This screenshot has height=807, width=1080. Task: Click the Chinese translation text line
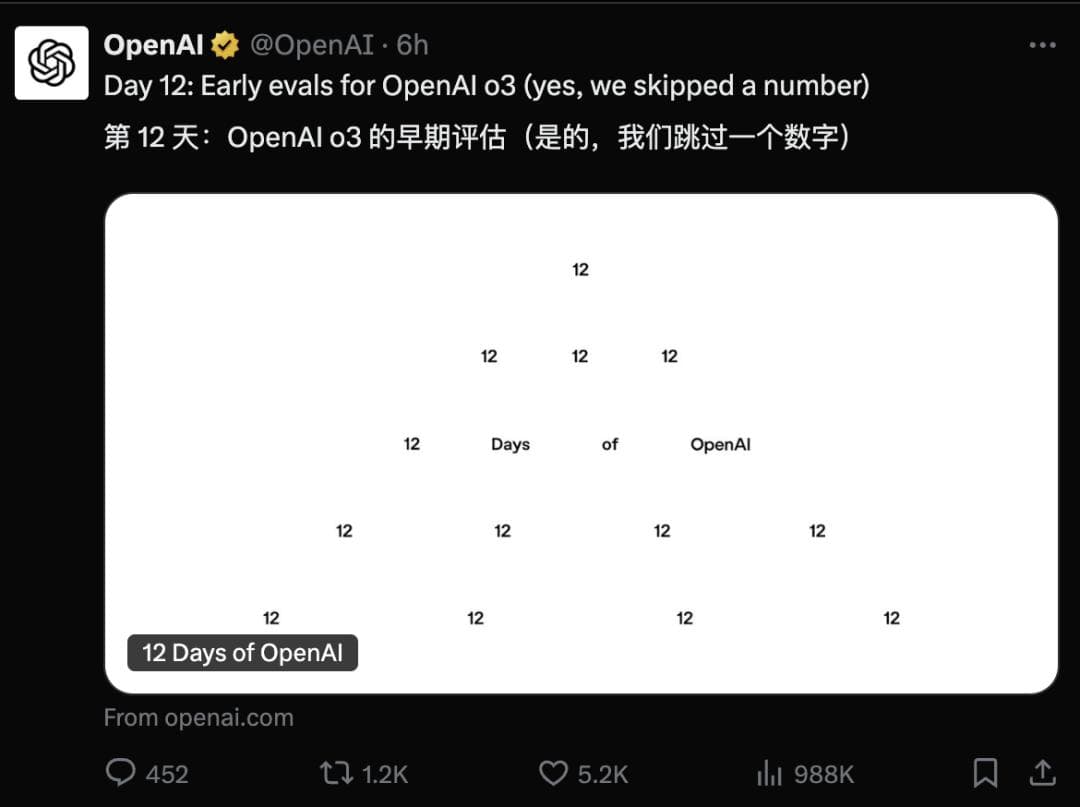point(477,136)
